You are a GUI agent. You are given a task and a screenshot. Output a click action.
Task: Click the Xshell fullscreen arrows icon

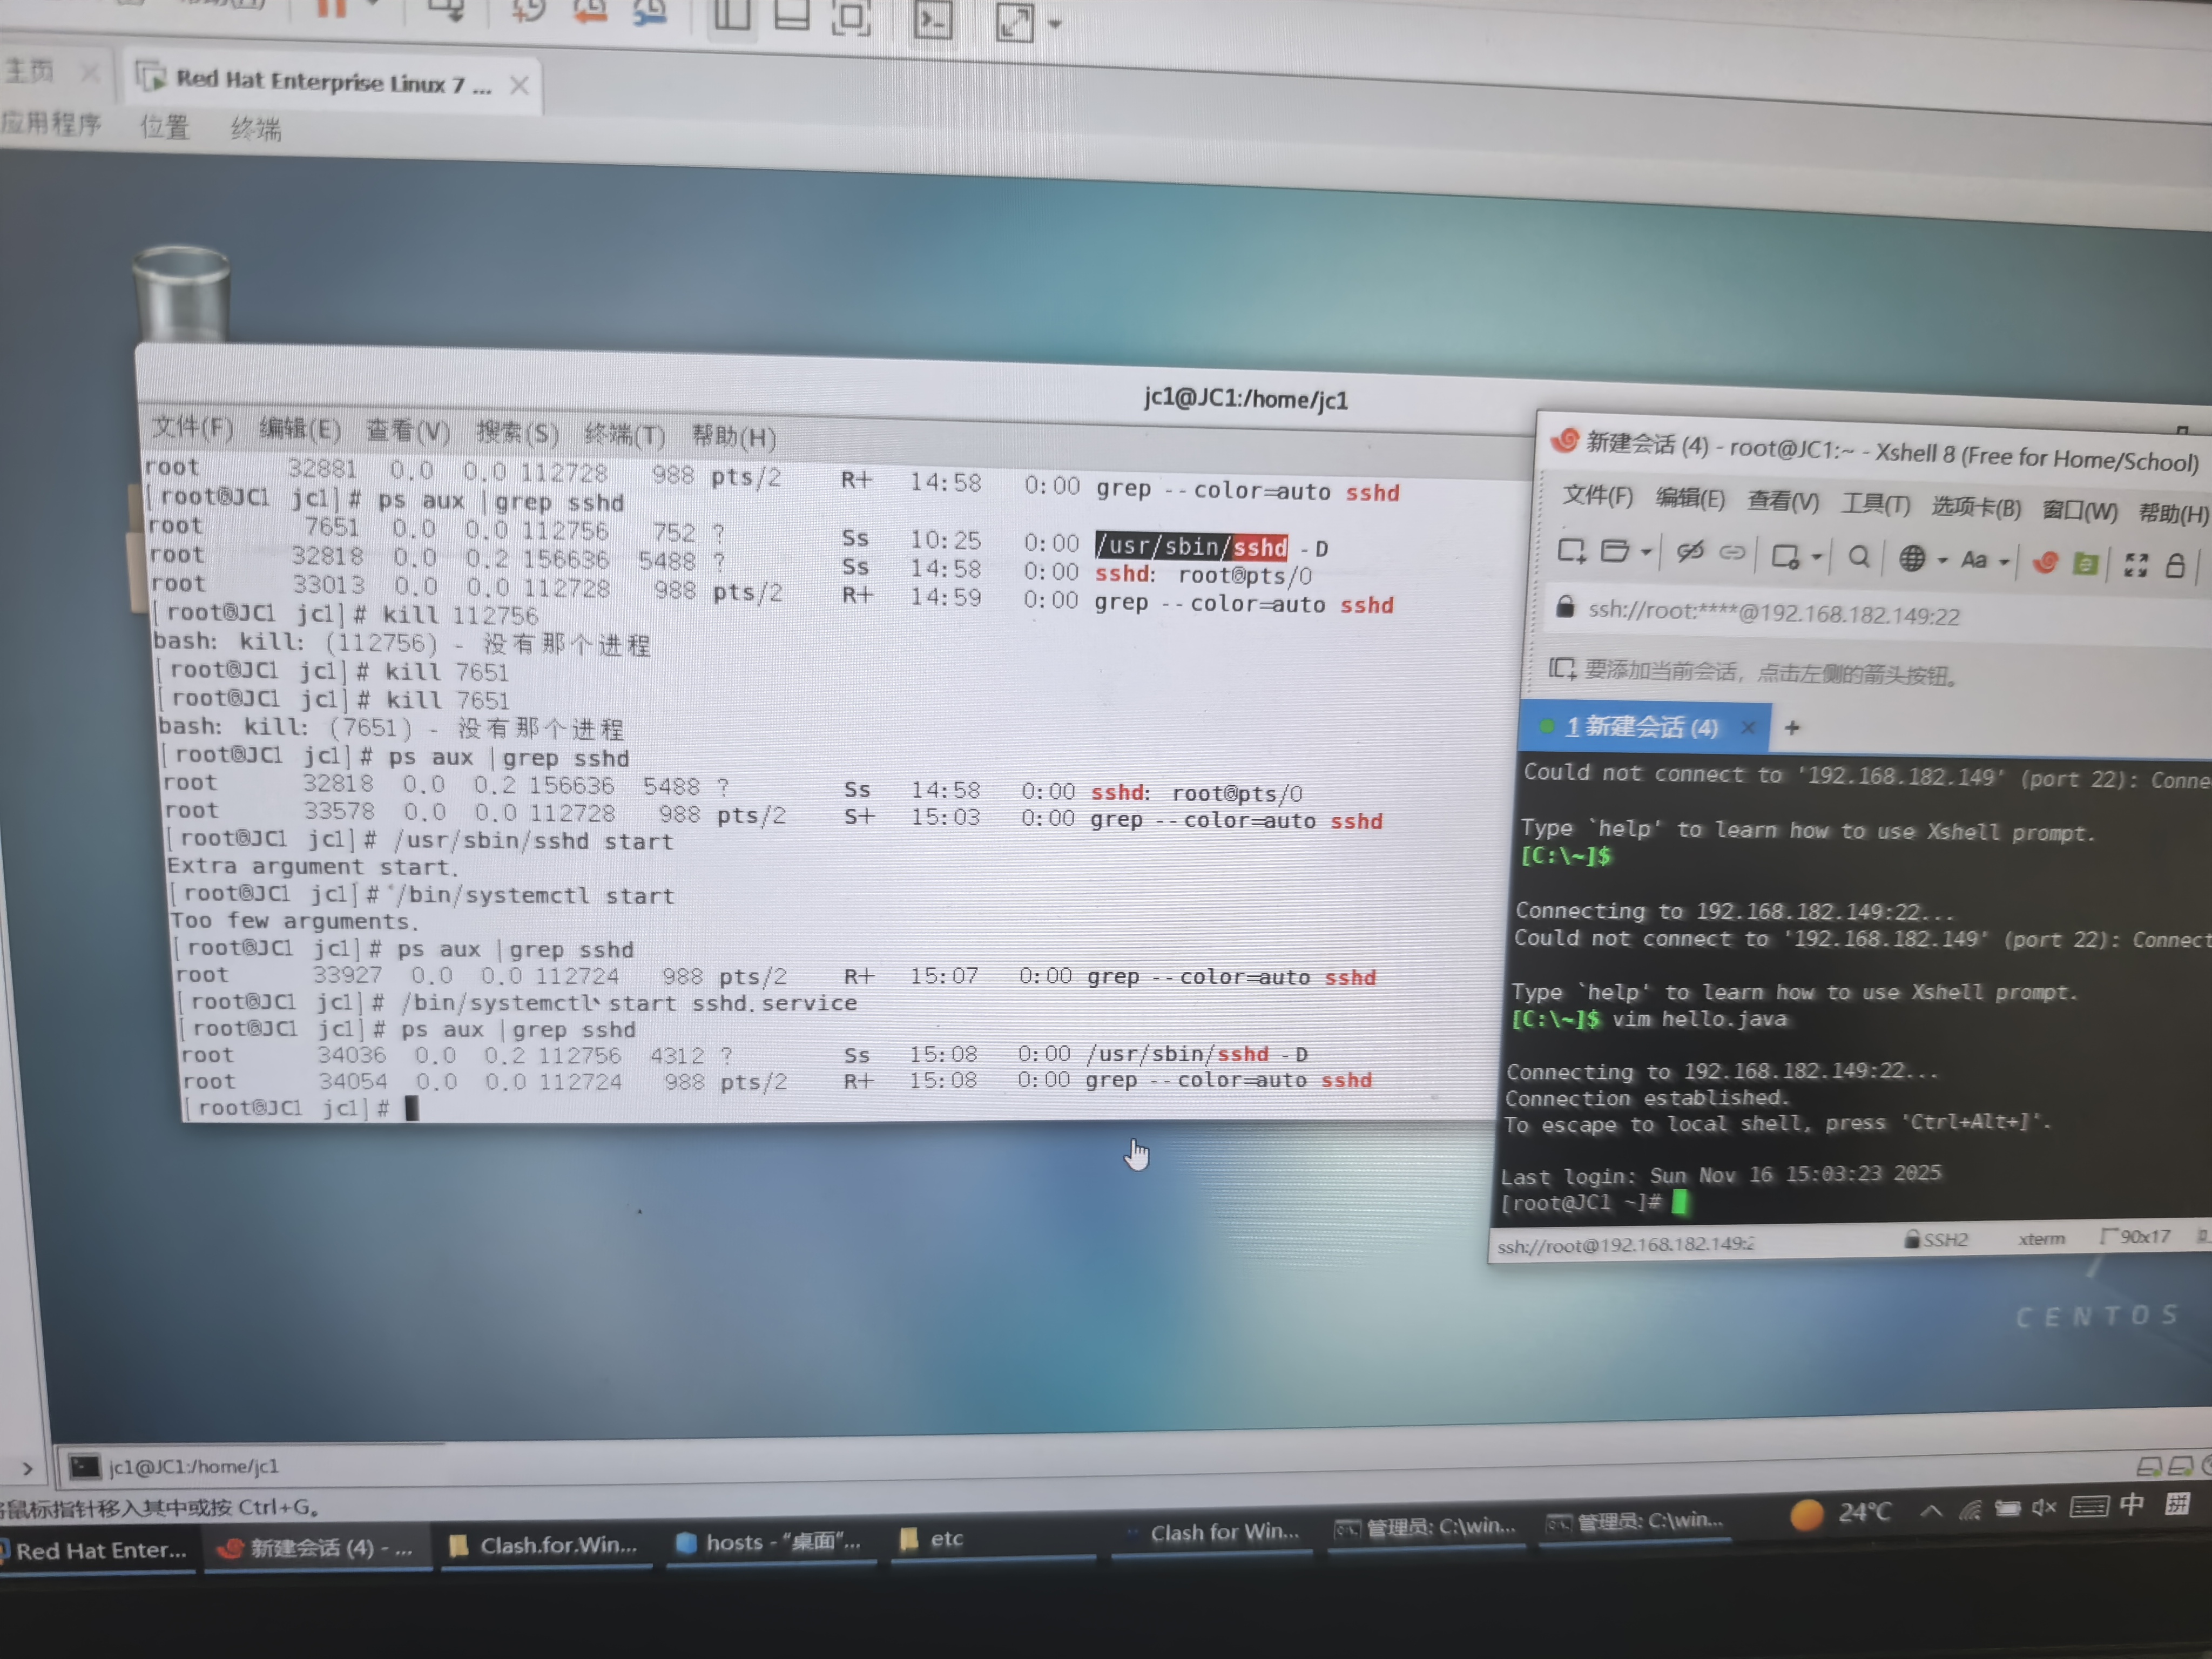2136,565
